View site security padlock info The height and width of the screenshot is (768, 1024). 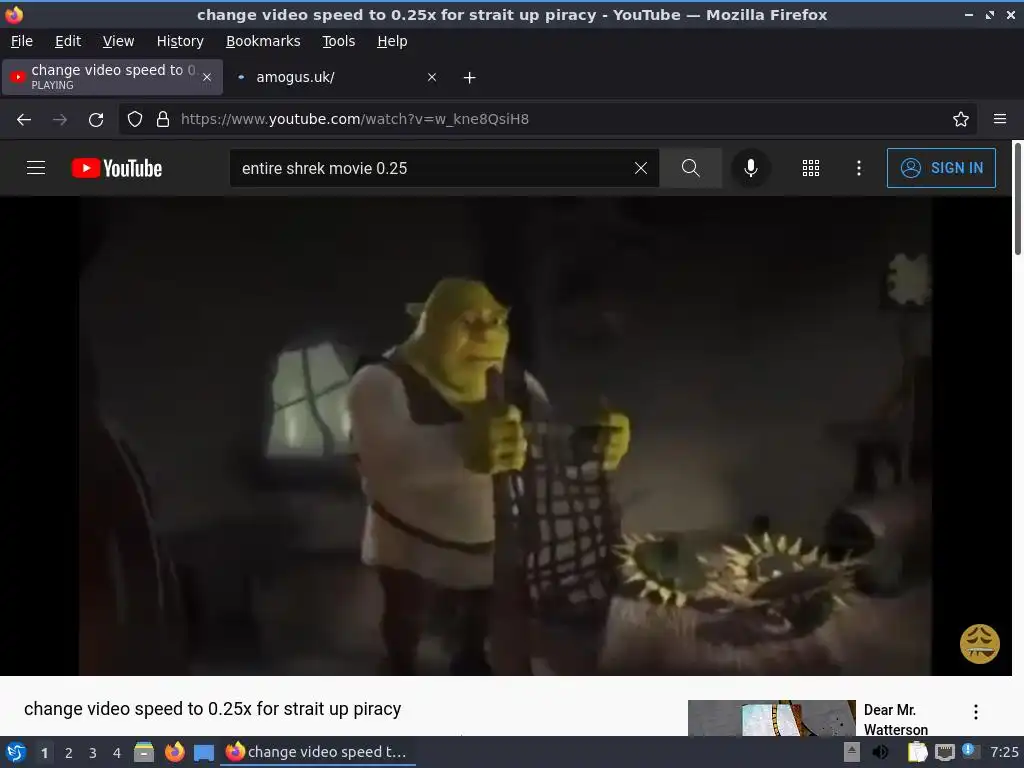163,119
